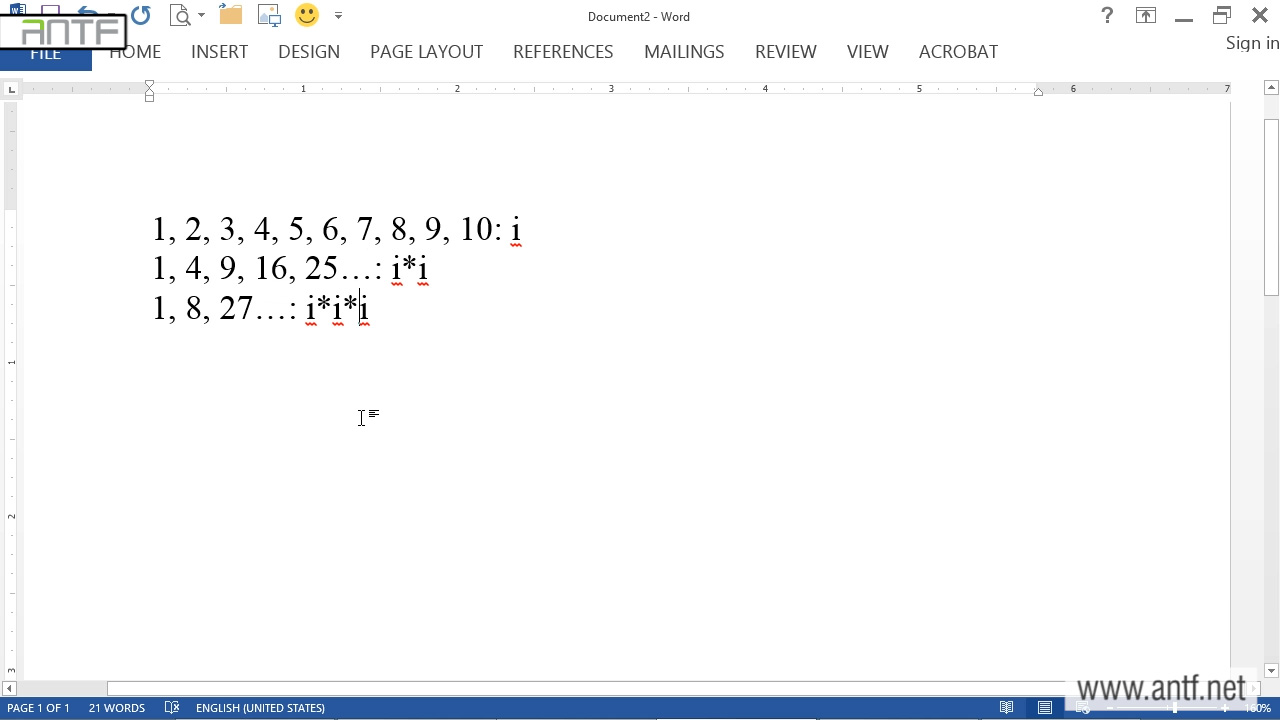Click the Sign in link
Screen dimensions: 1280x720
click(x=1252, y=43)
